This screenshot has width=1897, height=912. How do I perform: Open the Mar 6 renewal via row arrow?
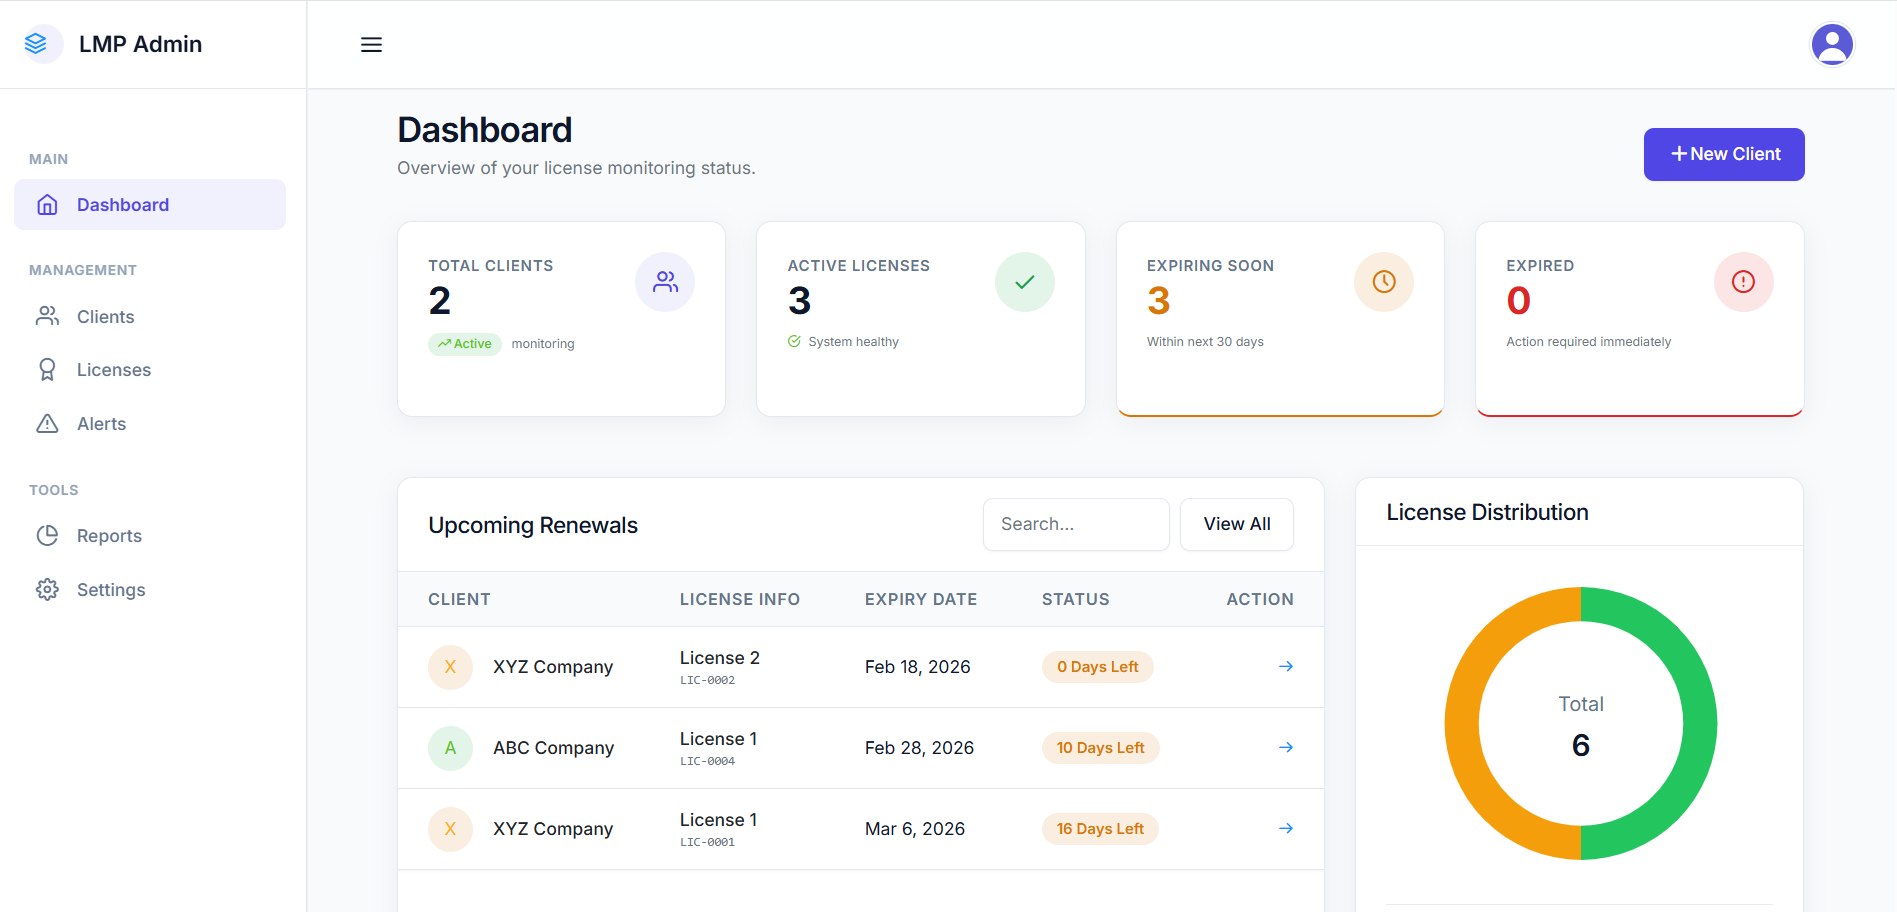click(1285, 828)
